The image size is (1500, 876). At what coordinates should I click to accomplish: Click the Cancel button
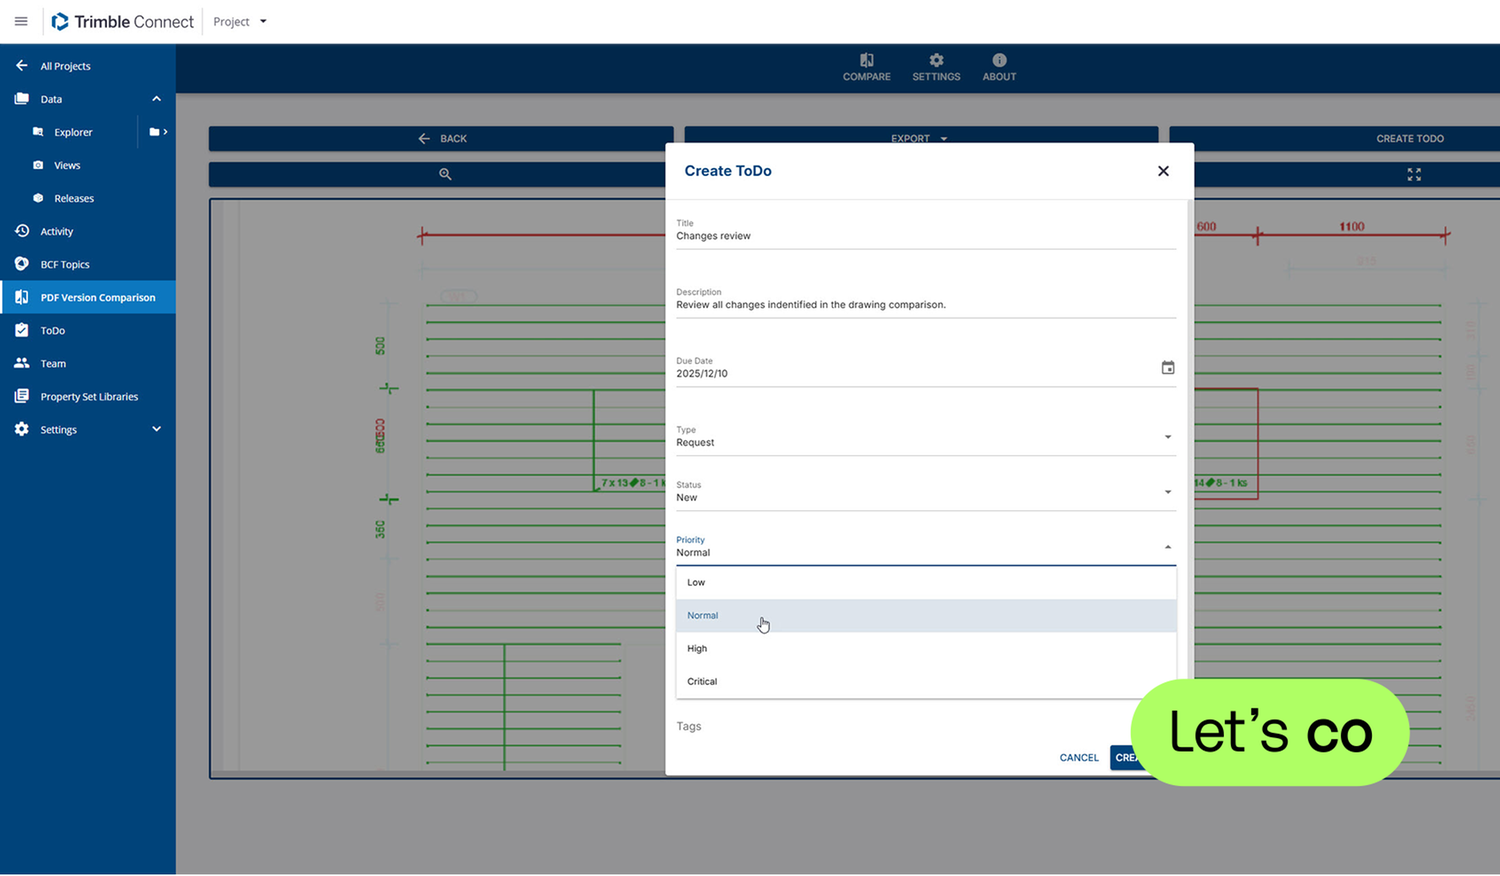click(x=1079, y=757)
